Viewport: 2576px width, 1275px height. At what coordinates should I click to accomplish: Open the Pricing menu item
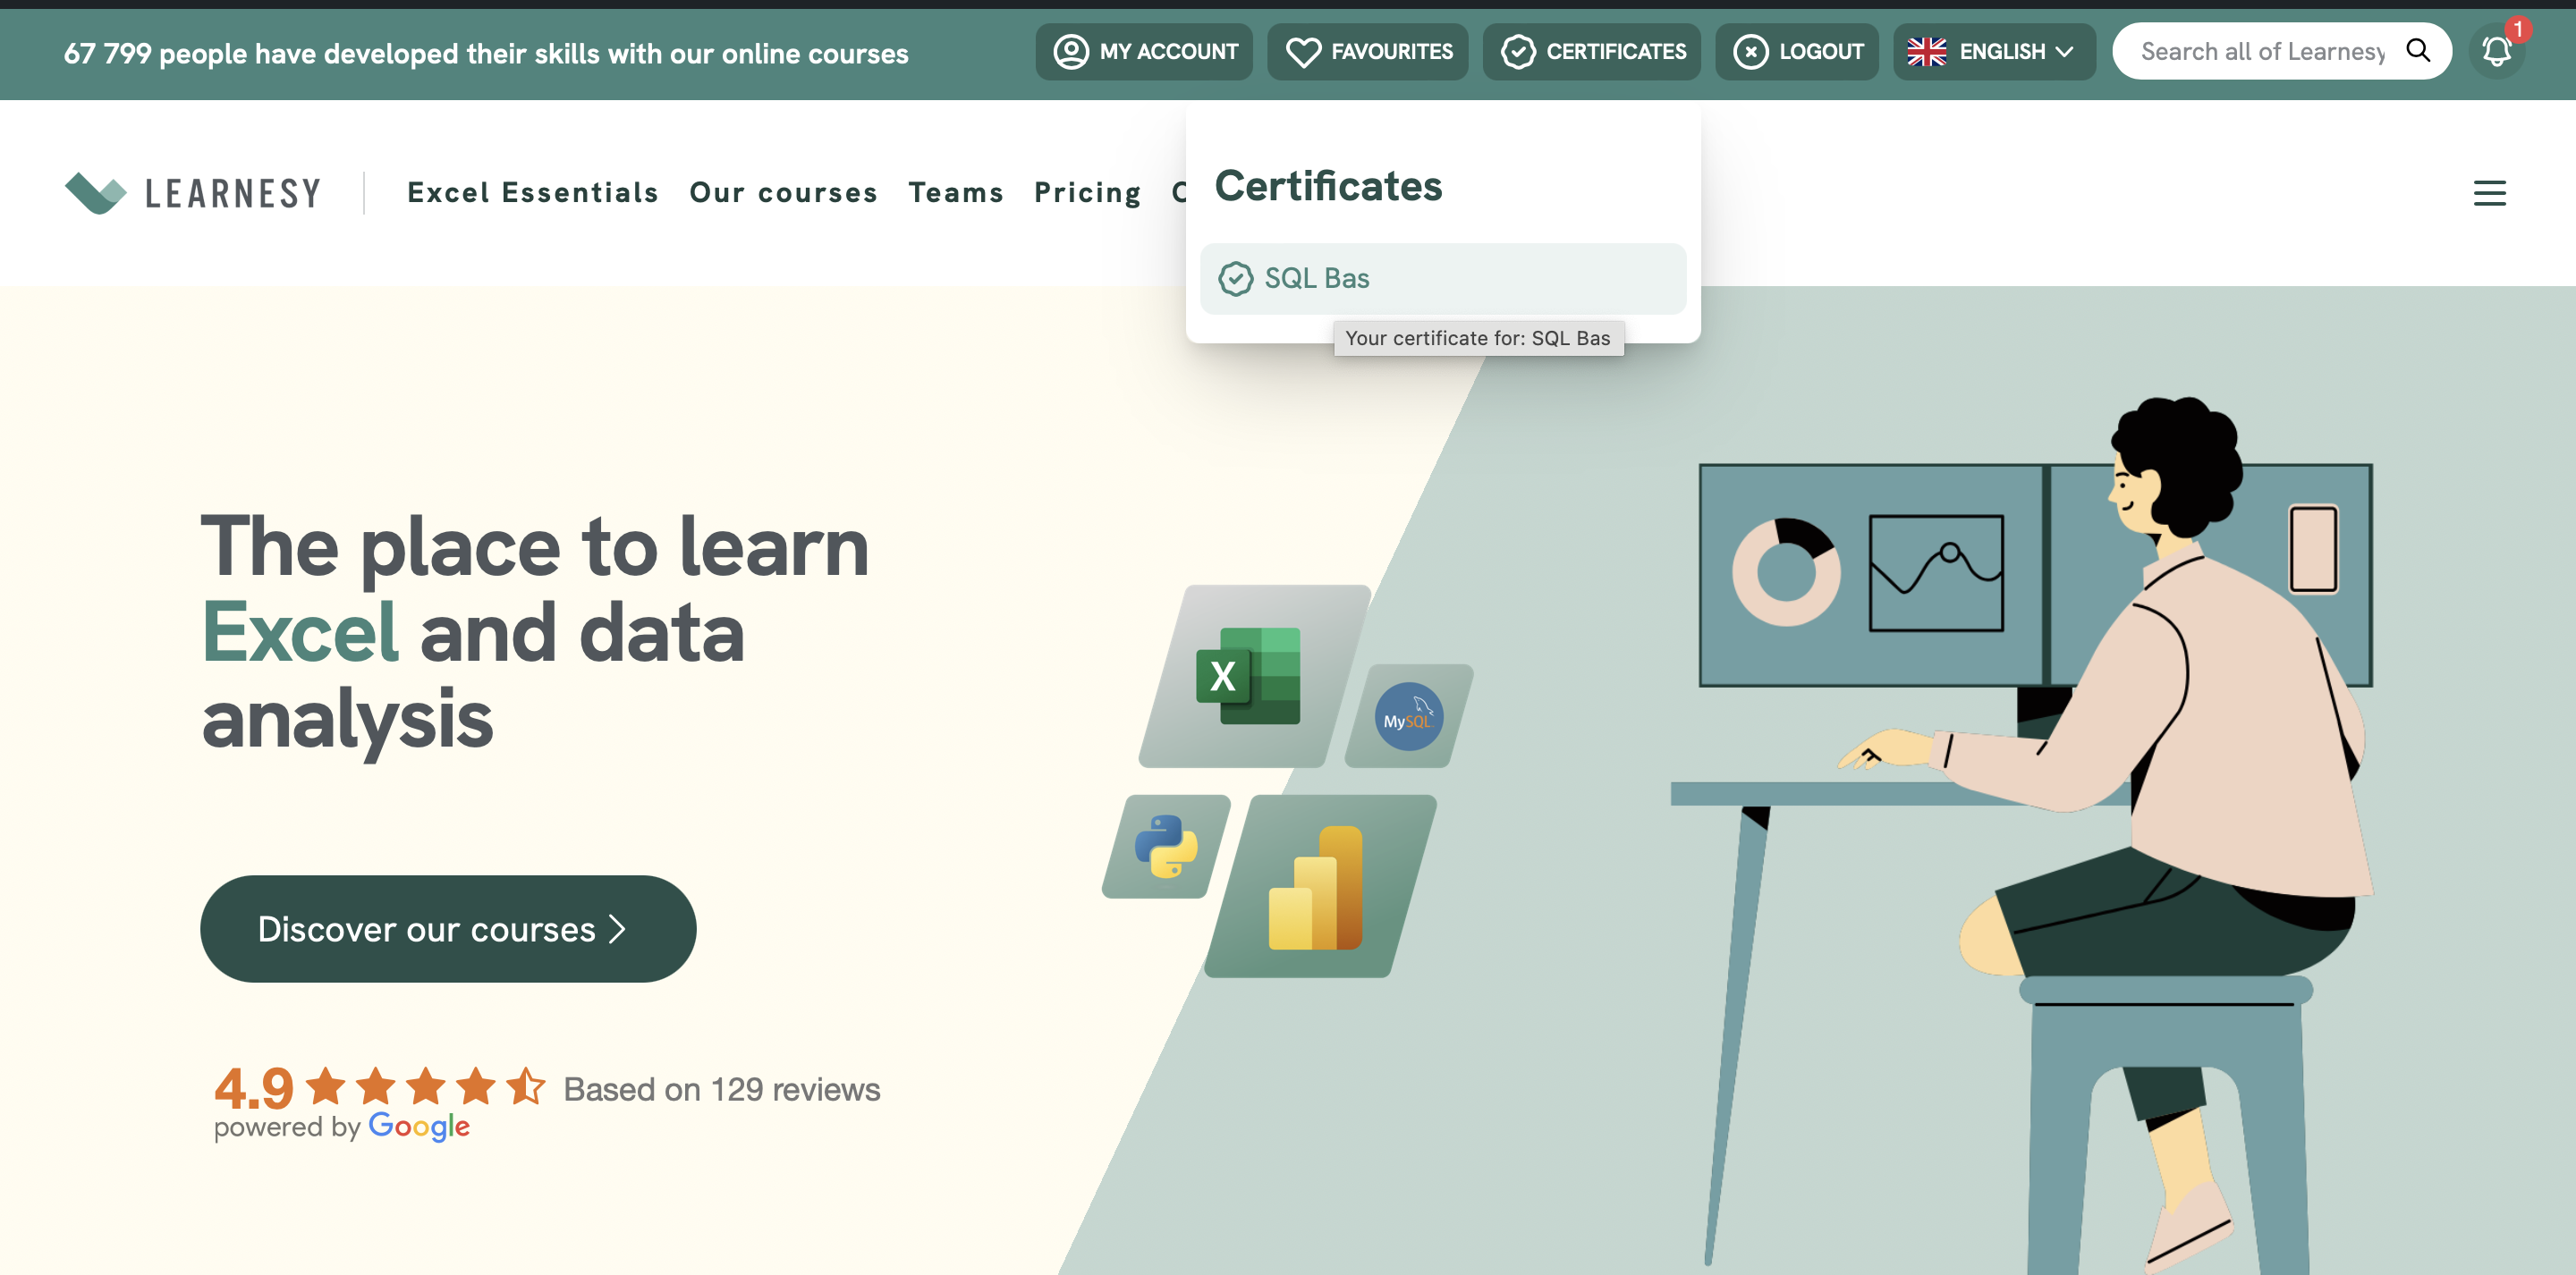pos(1087,192)
